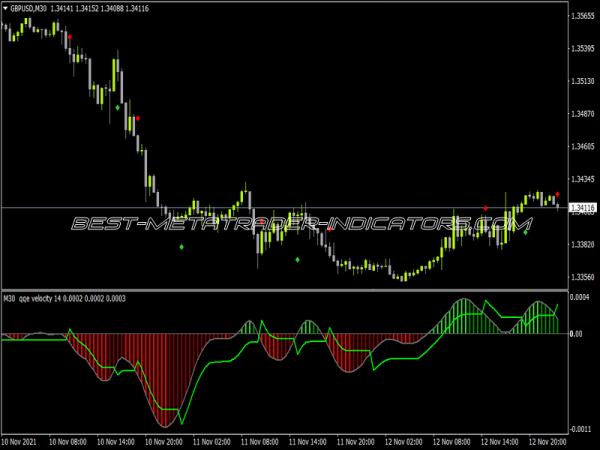Click the OHLC values 1.34141 1.34152 1.34088 1.34116

(99, 8)
